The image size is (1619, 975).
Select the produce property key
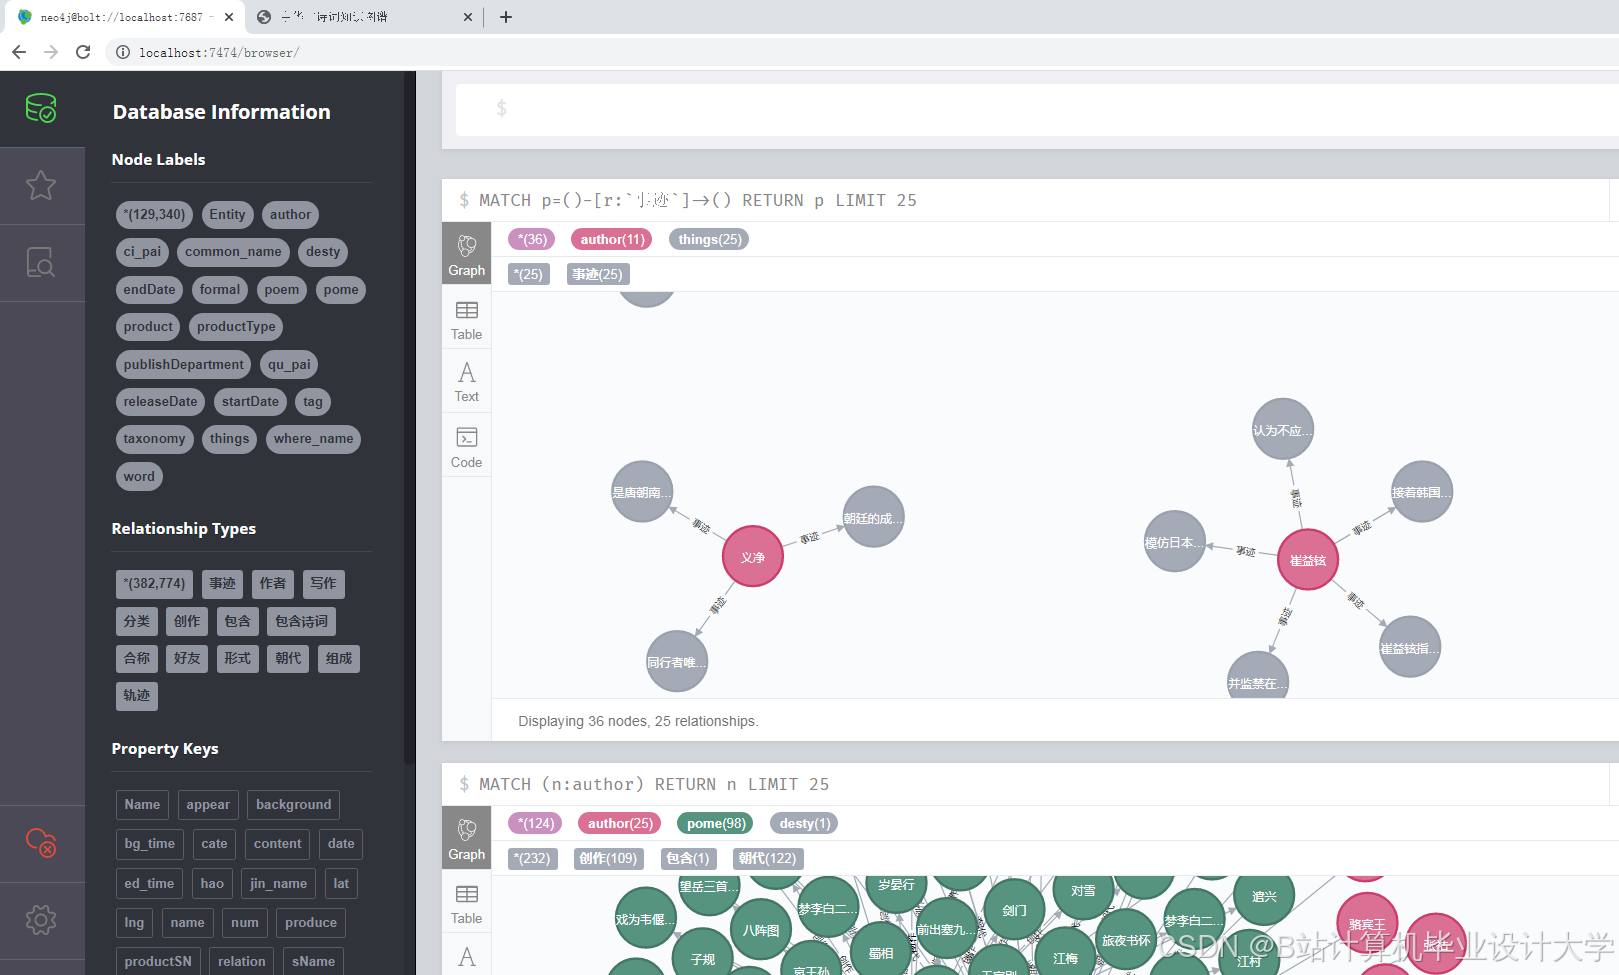(311, 923)
